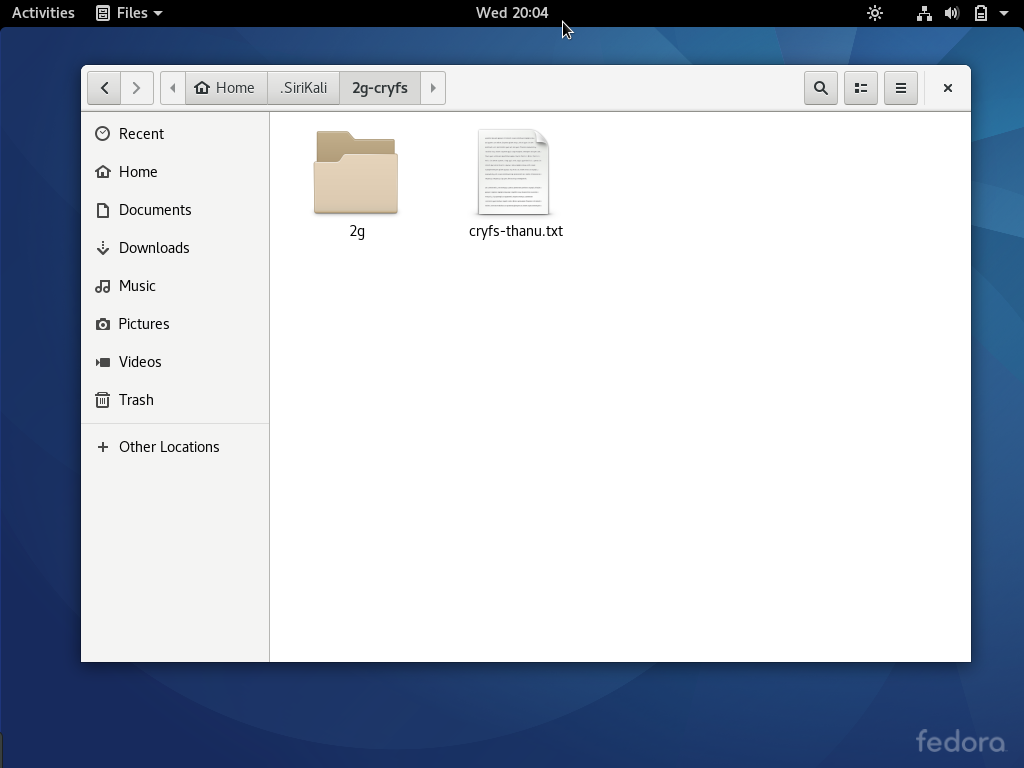Click the brightness sun icon in top bar

875,13
